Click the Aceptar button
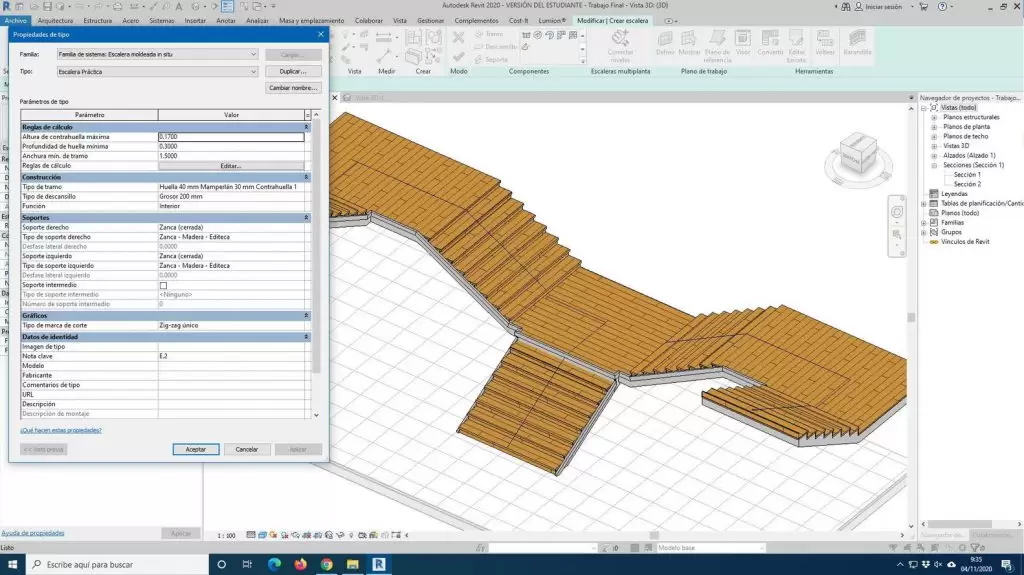This screenshot has height=575, width=1024. tap(196, 449)
